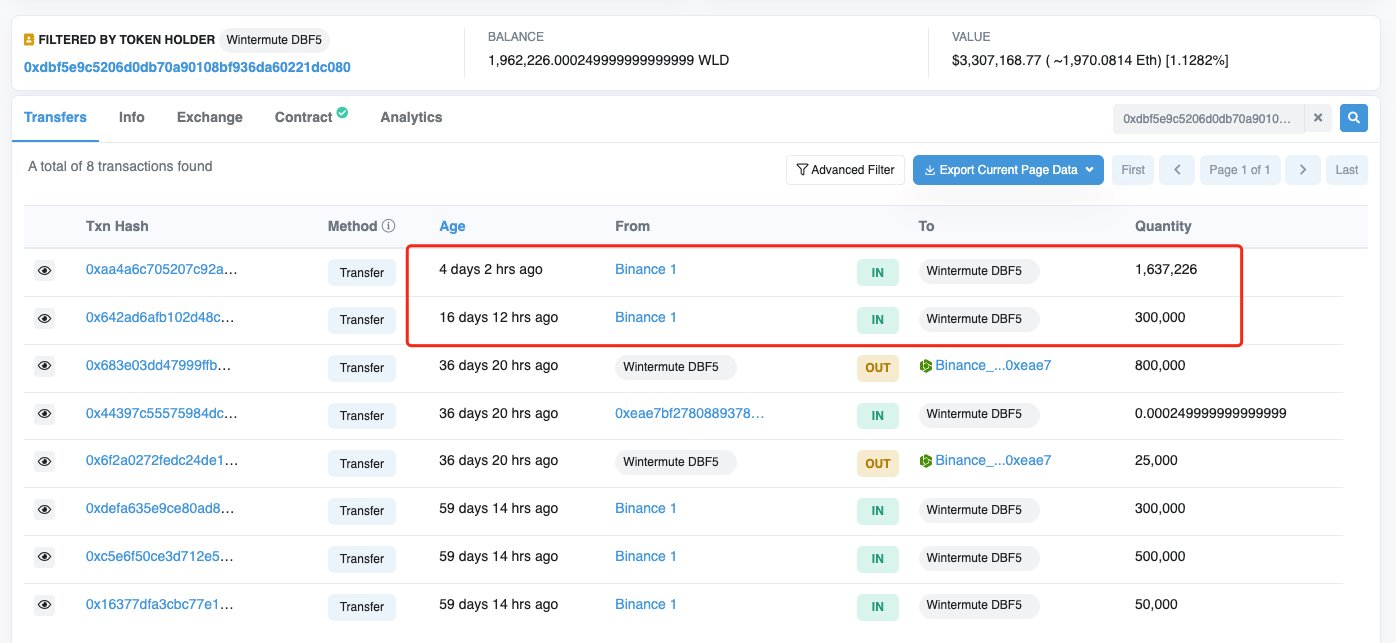Open transaction hash 0x6f2a0272fedc24de1
1396x643 pixels.
[162, 460]
